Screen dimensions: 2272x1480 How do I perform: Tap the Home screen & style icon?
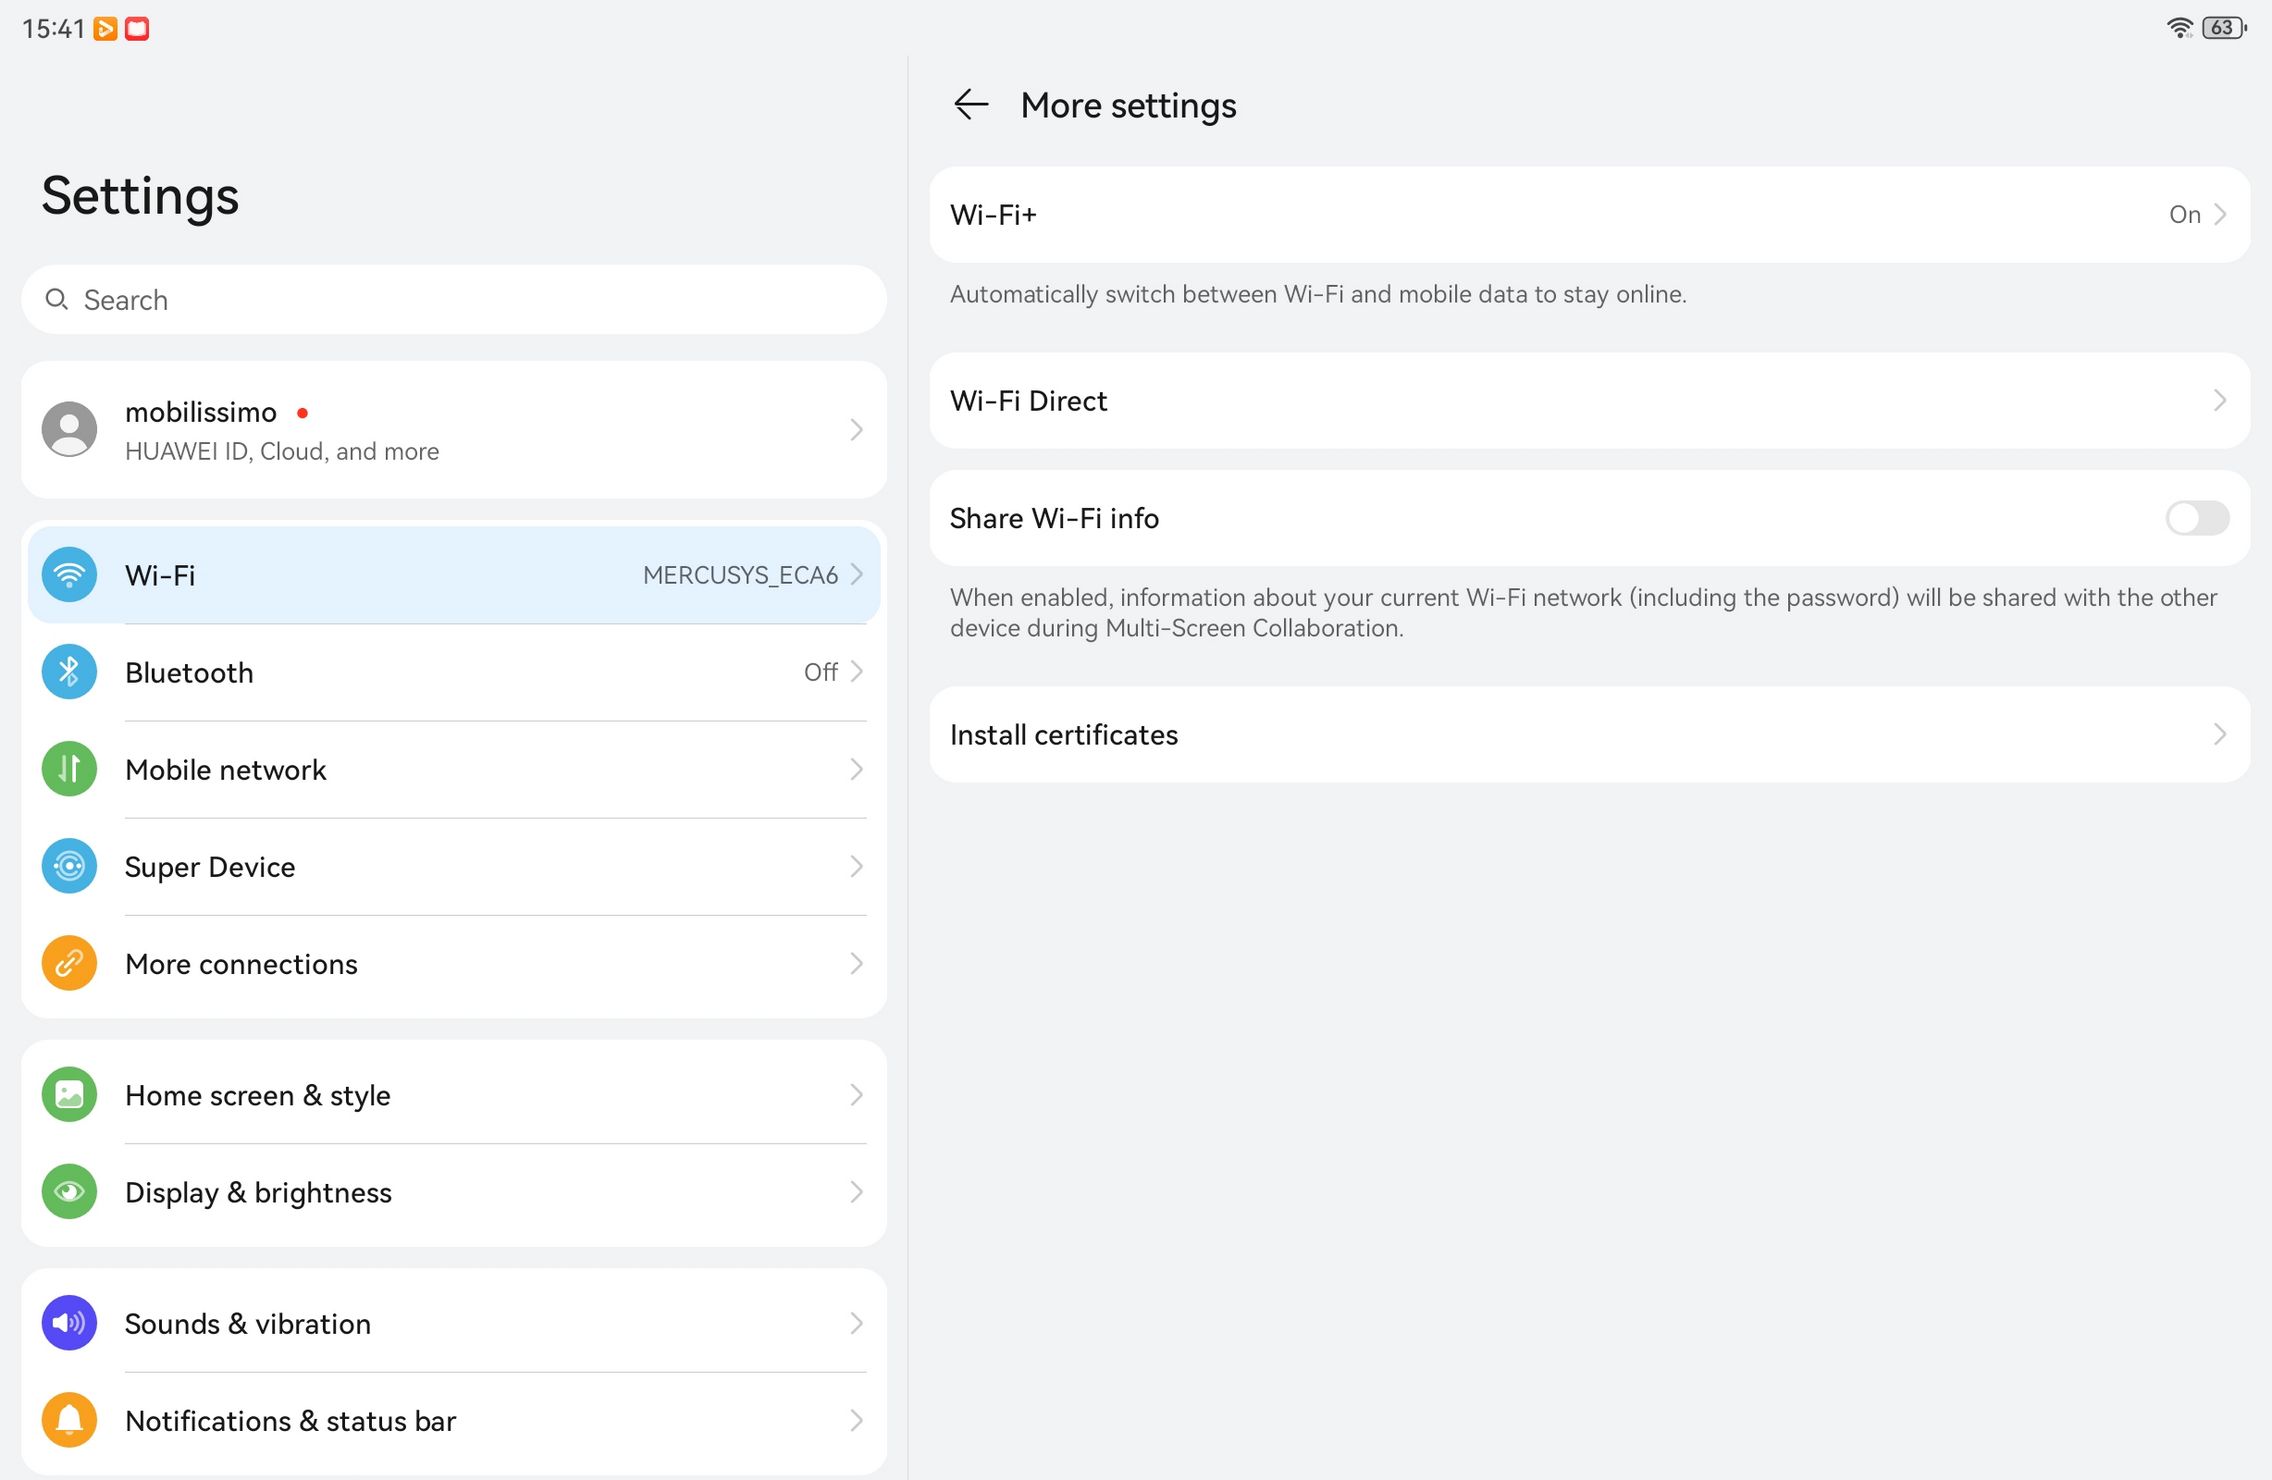[69, 1095]
